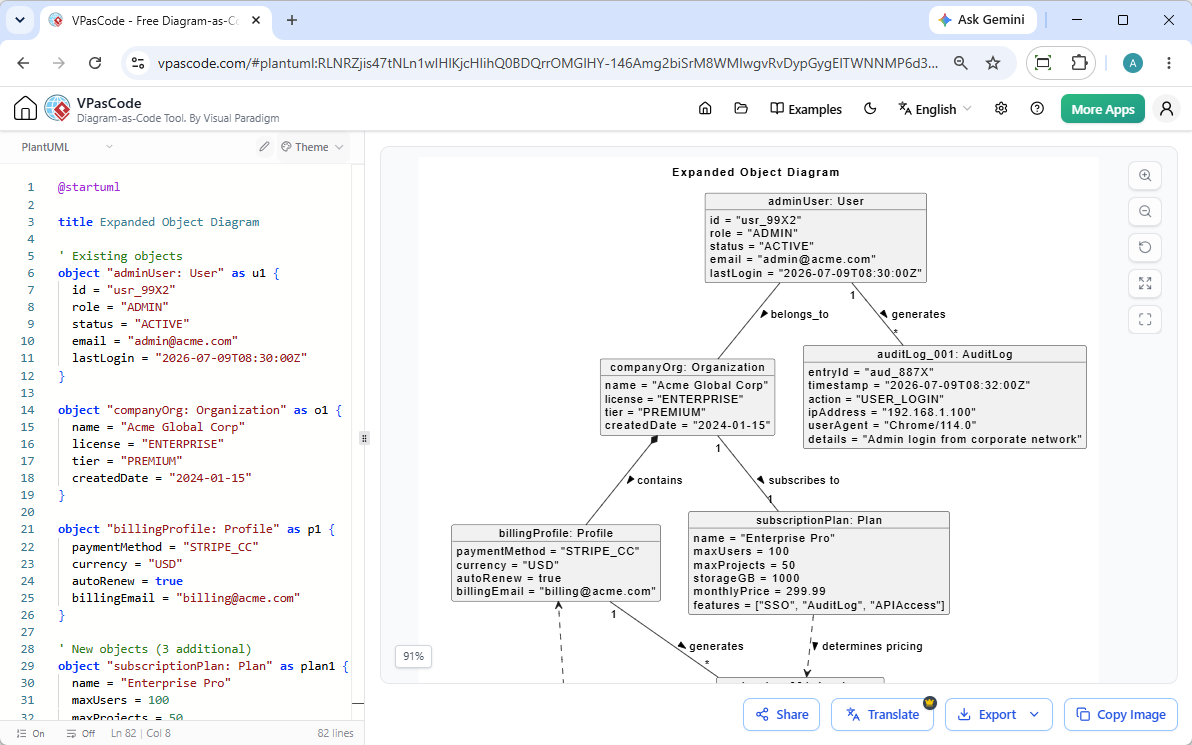Screen dimensions: 1192x745
Task: Click the 'Expanded Object Diagram' diagram title
Action: (756, 173)
